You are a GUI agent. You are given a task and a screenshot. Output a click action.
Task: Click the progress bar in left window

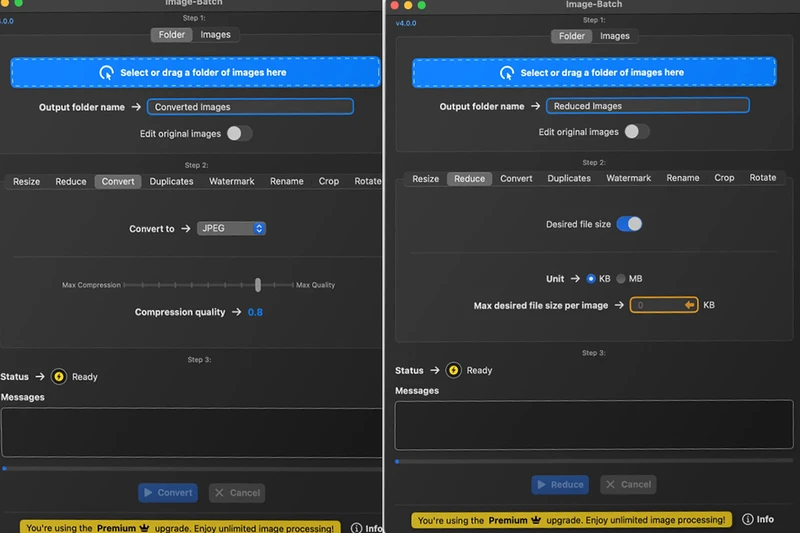192,469
